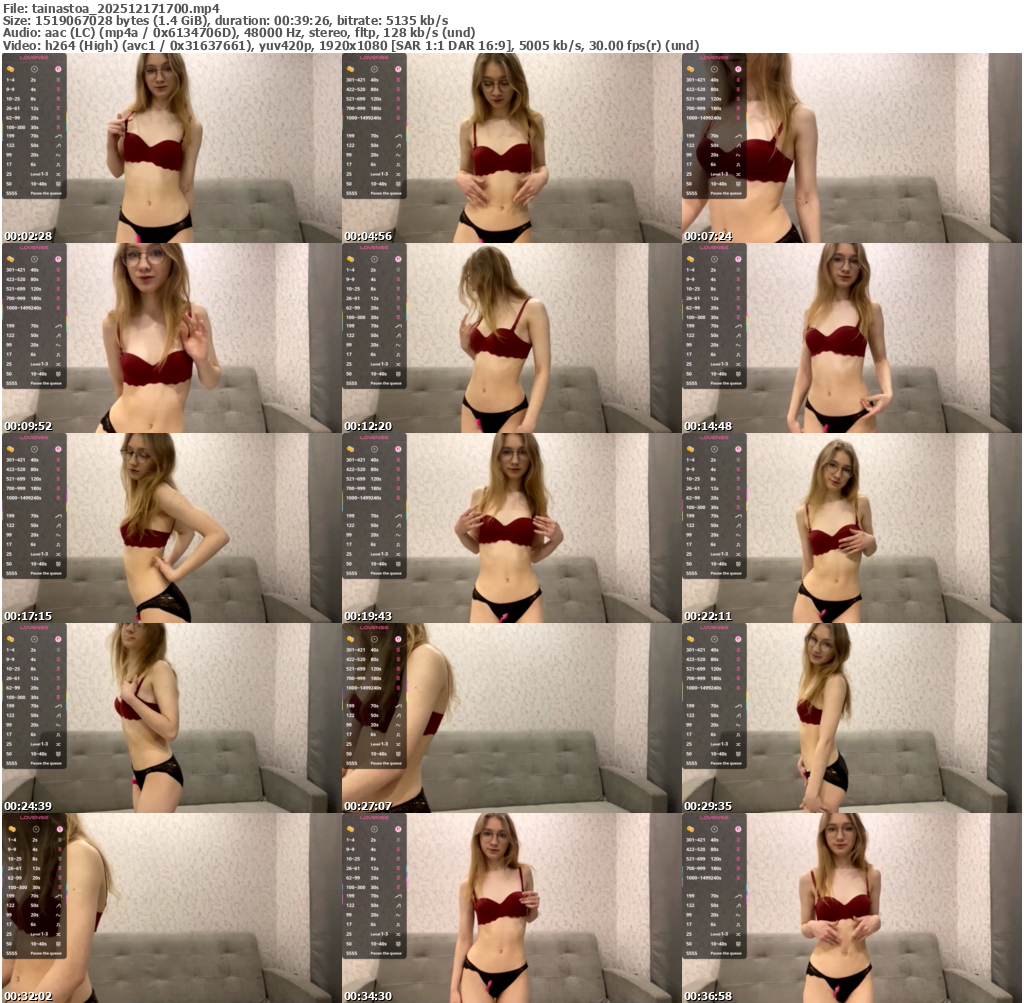Viewport: 1024px width, 1003px height.
Task: Open the thumbnail at timestamp 00:02:28
Action: [171, 148]
